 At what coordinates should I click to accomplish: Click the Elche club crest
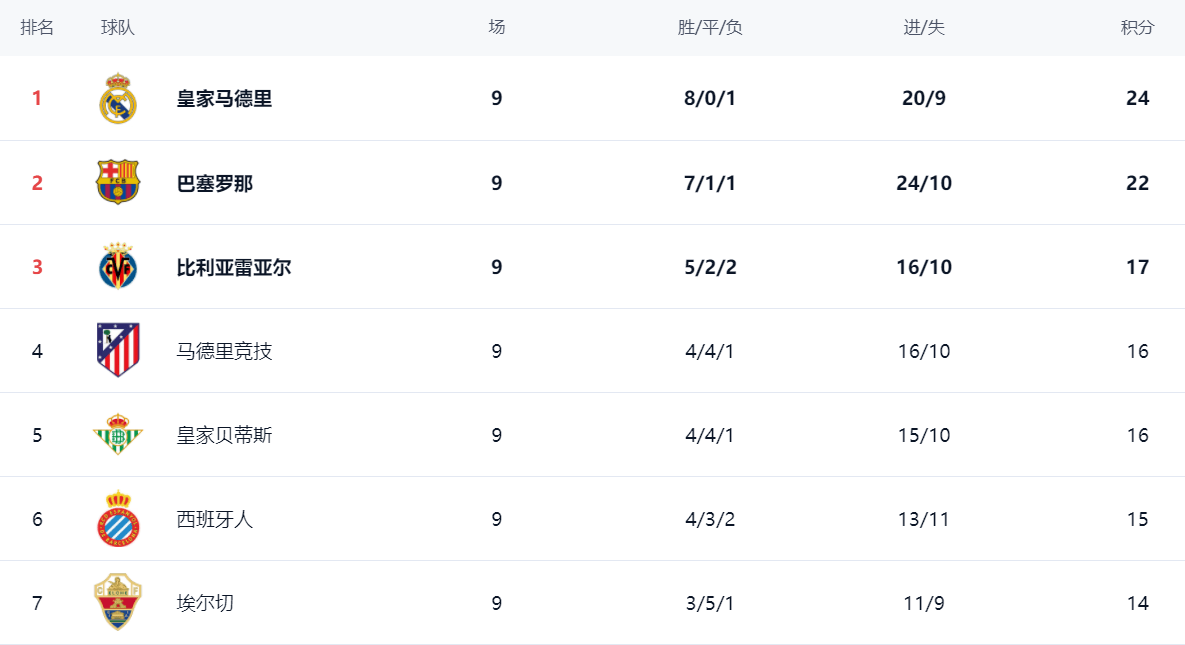(x=118, y=602)
